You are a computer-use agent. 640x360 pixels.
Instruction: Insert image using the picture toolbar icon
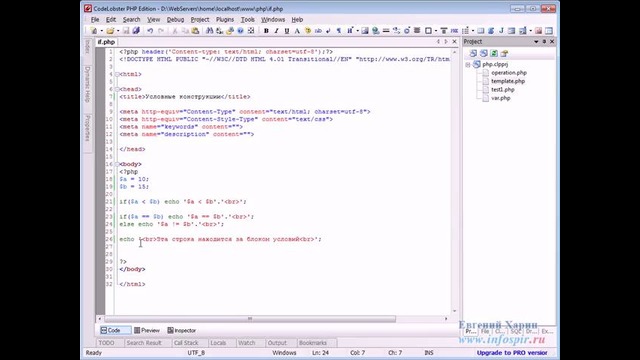[365, 31]
